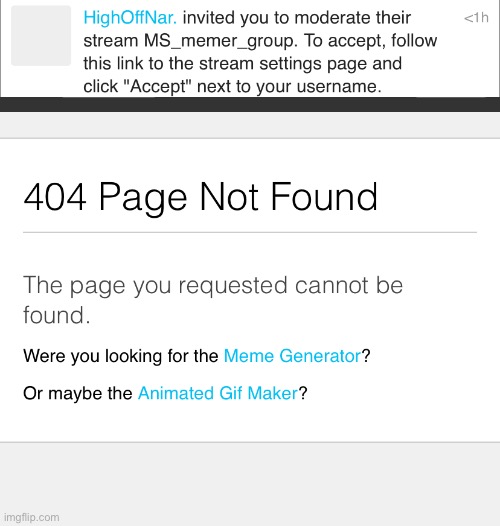
Task: Click the 404 Page Not Found heading
Action: pyautogui.click(x=201, y=197)
